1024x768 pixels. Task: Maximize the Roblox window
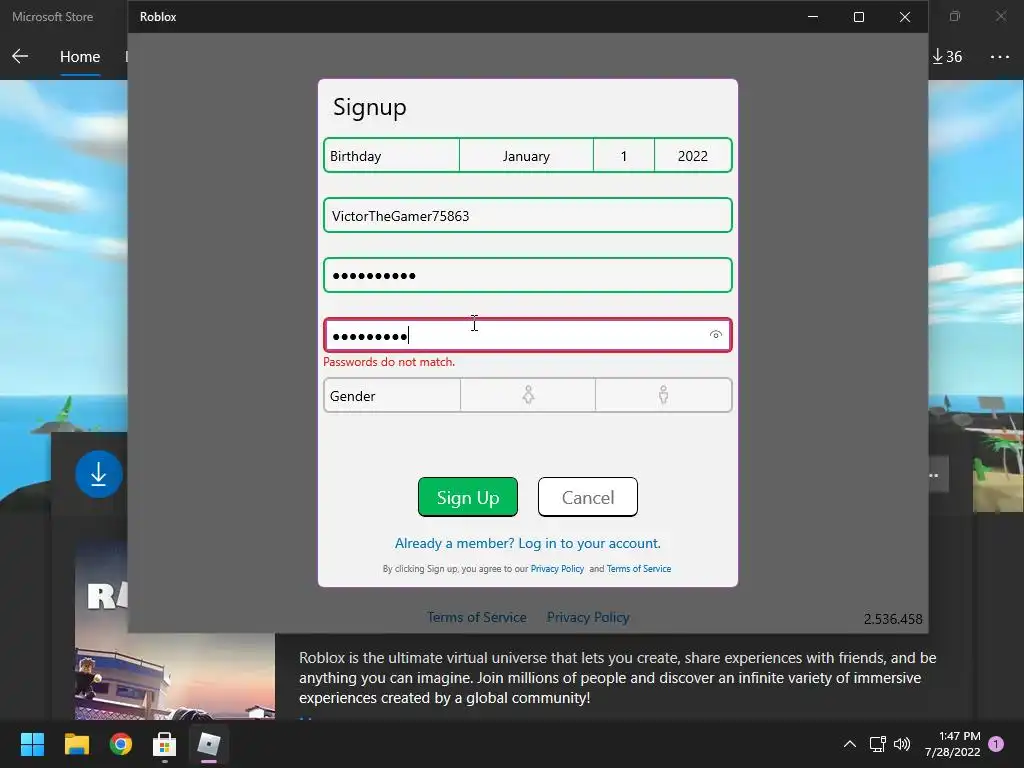859,17
